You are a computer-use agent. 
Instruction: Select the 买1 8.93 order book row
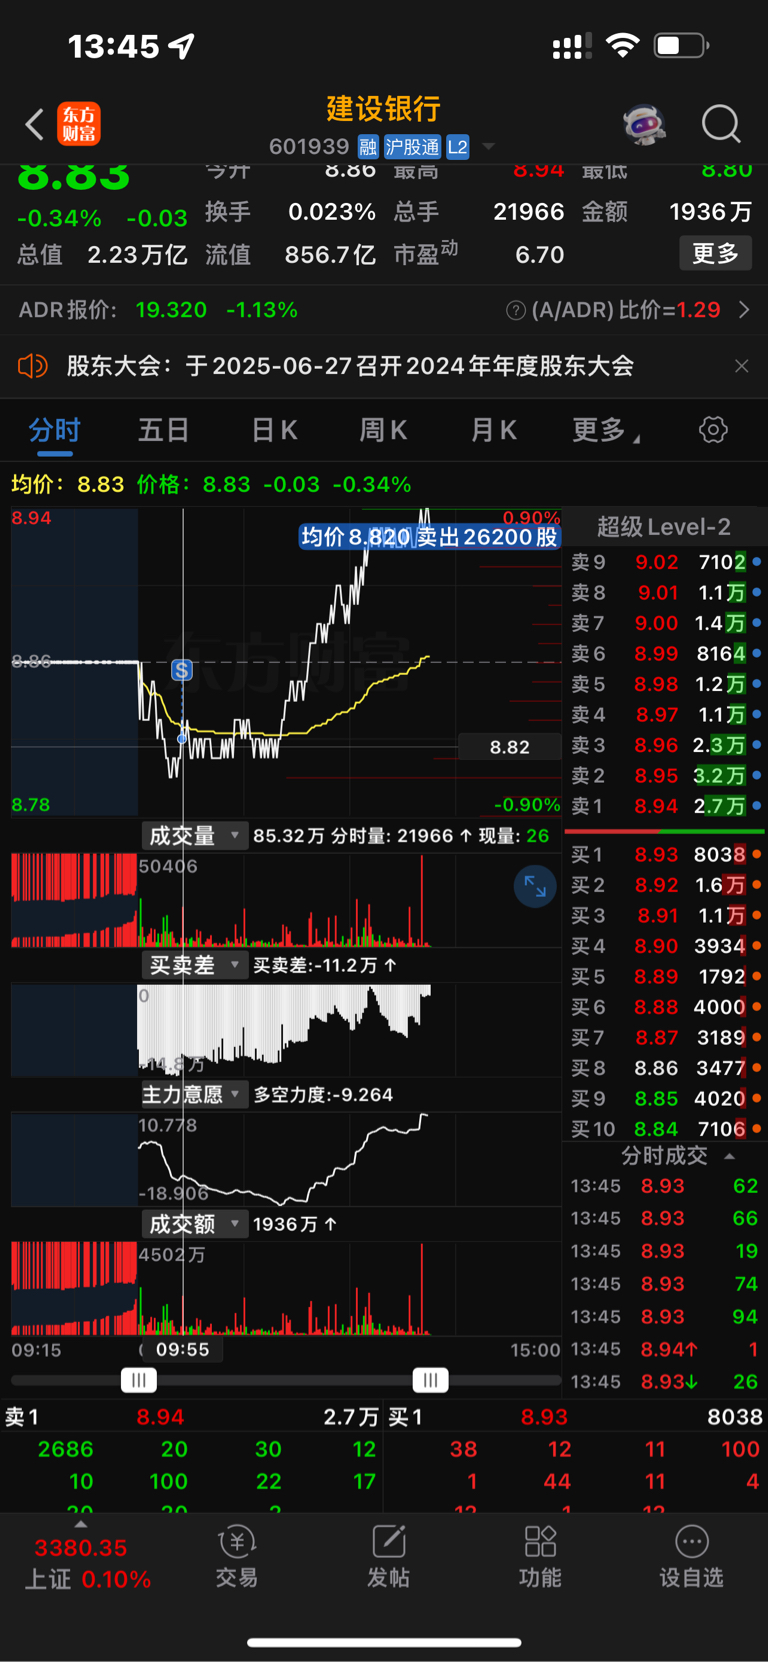pos(666,855)
